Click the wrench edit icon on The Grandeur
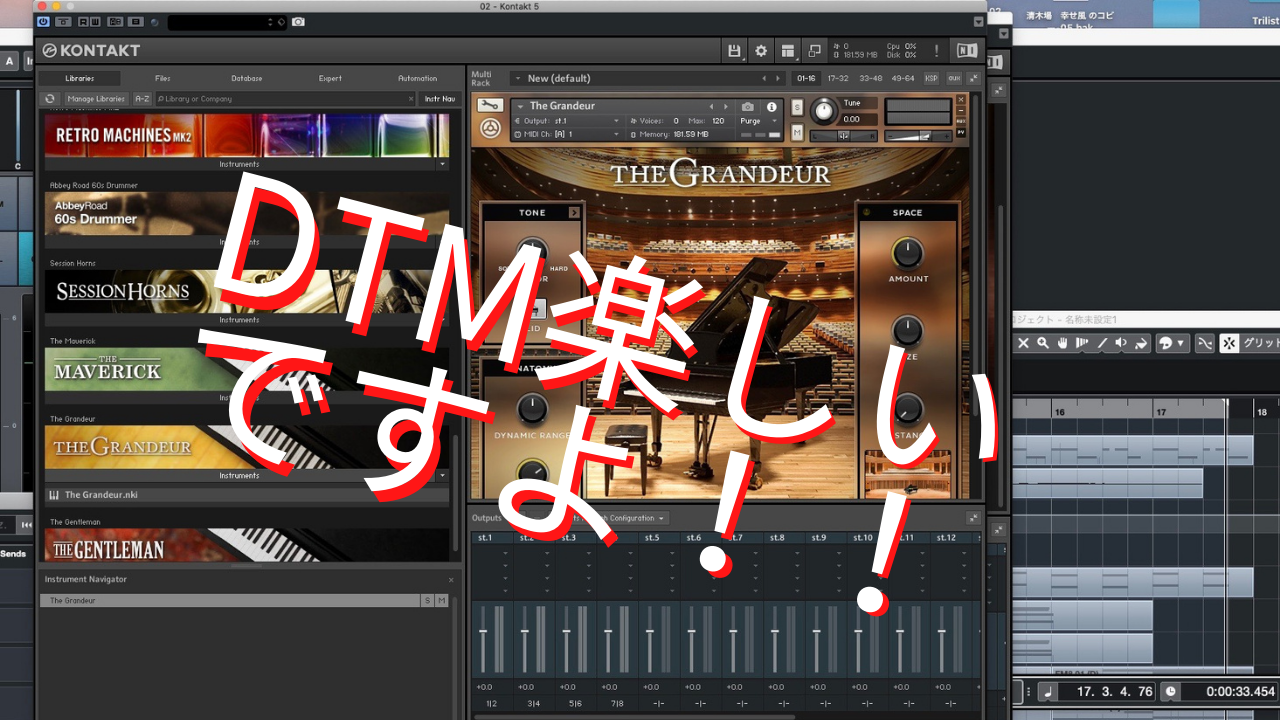 click(x=489, y=106)
